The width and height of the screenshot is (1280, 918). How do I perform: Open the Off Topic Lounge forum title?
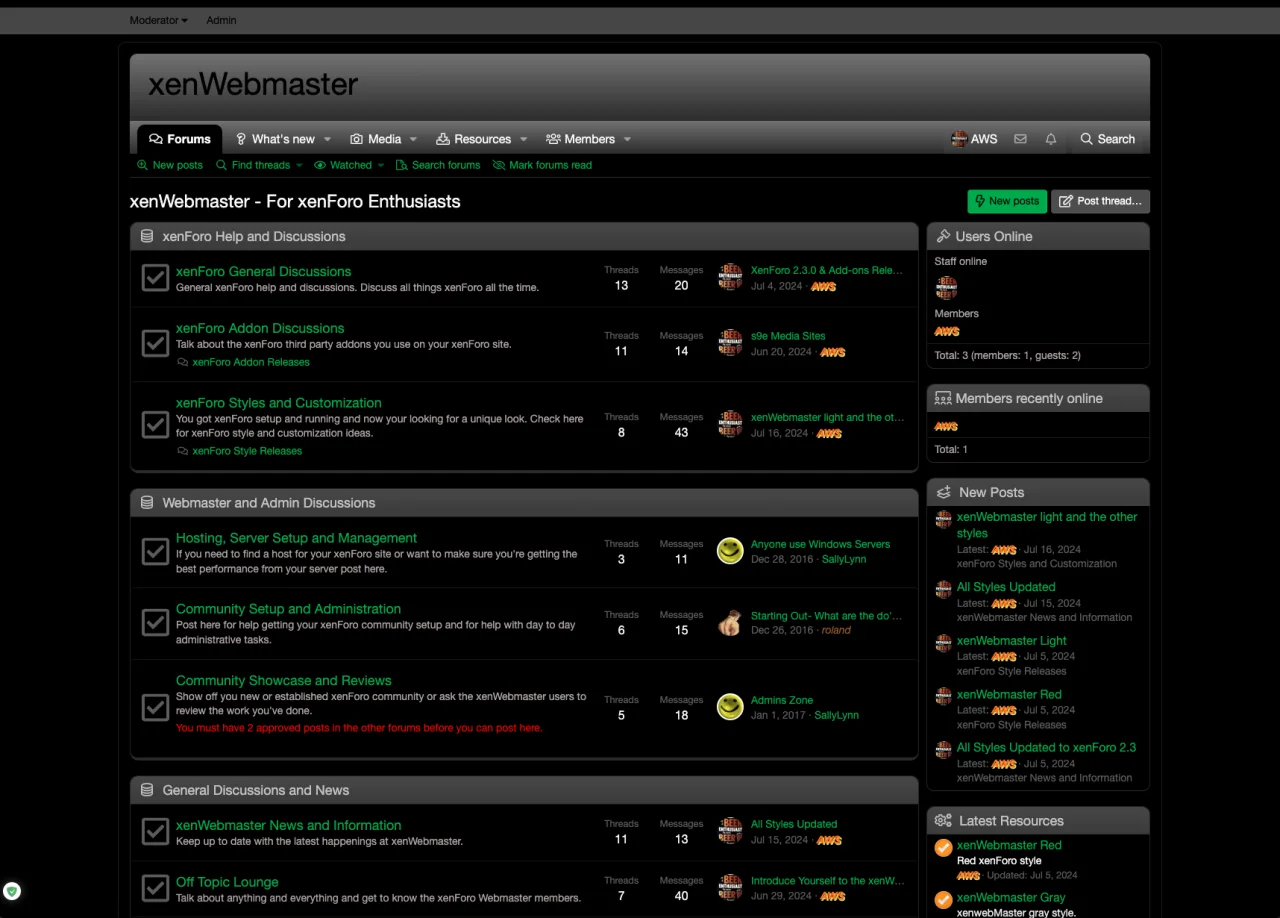(227, 882)
